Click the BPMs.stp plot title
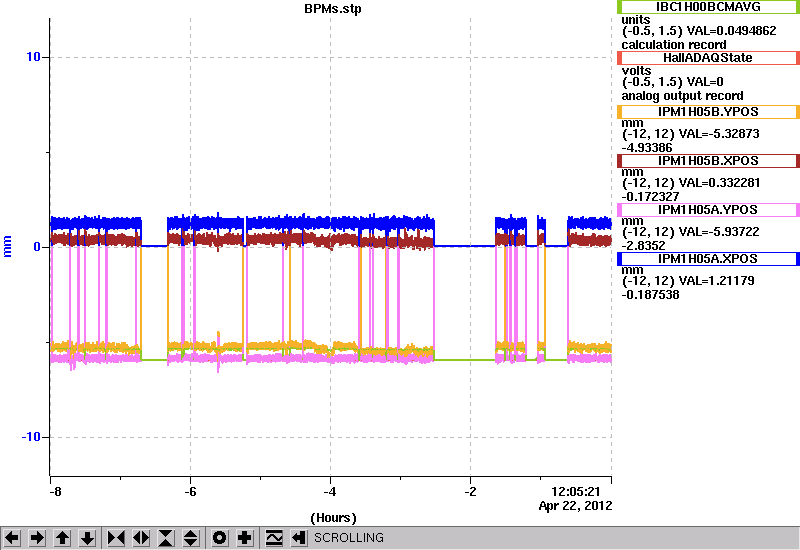The image size is (800, 550). click(333, 9)
